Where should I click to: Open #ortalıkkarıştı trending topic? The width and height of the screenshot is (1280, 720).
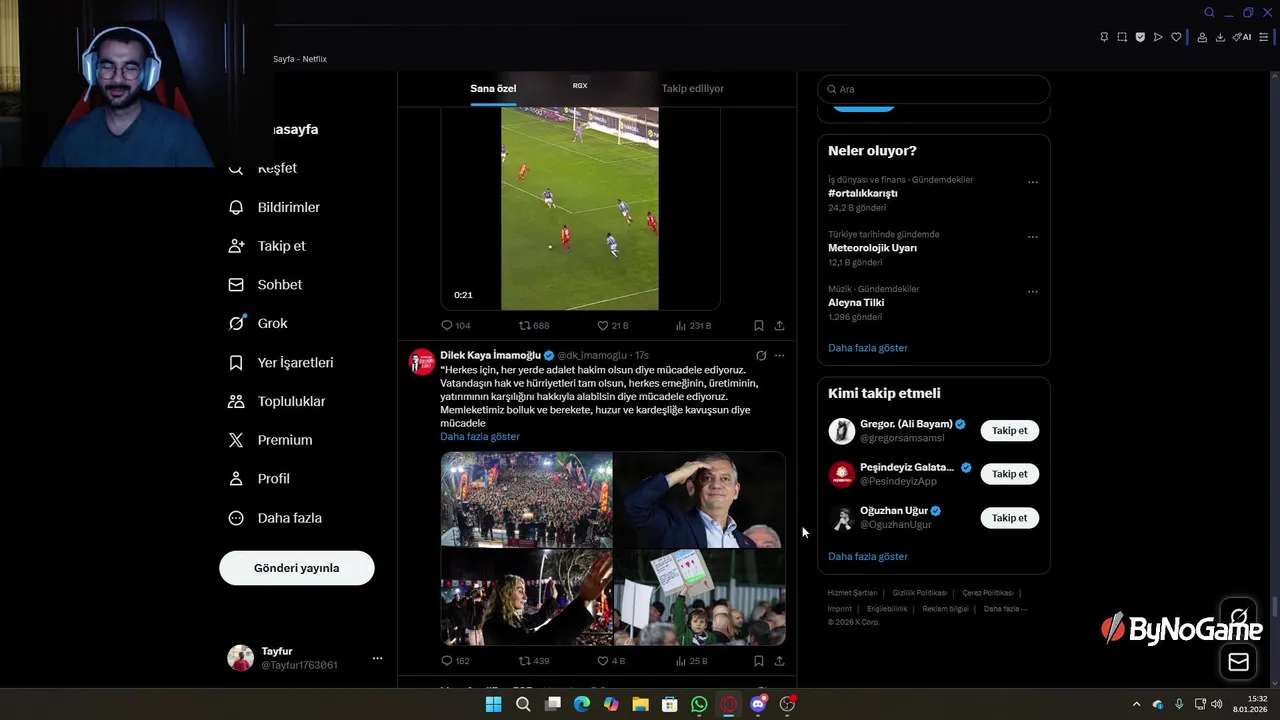click(x=863, y=193)
